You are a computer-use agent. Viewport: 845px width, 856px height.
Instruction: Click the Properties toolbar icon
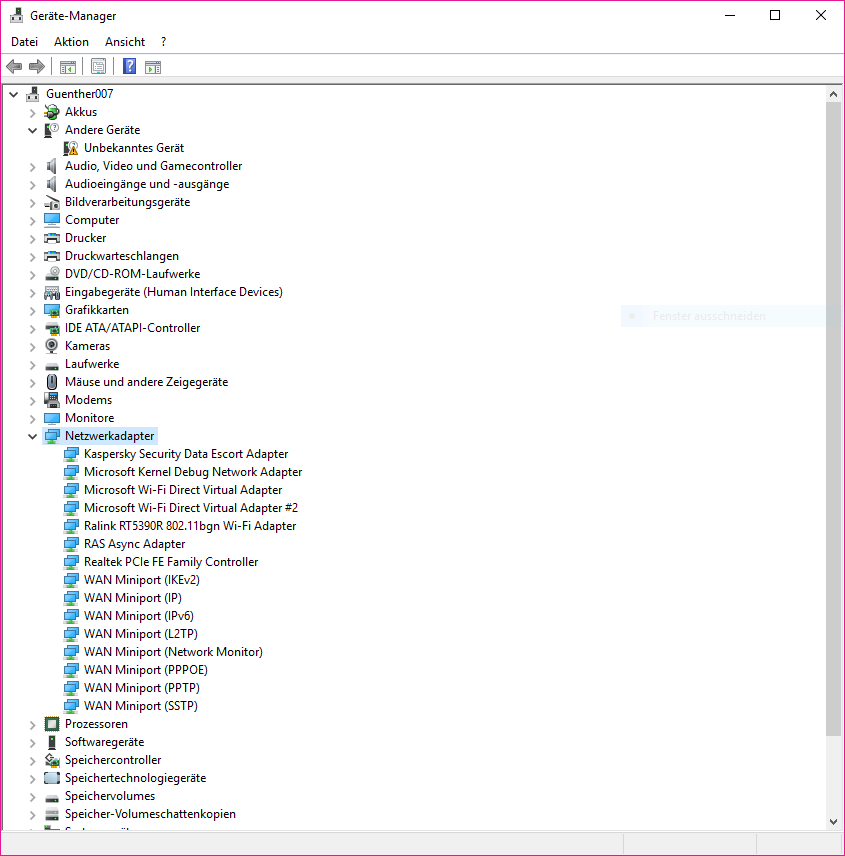[x=98, y=67]
